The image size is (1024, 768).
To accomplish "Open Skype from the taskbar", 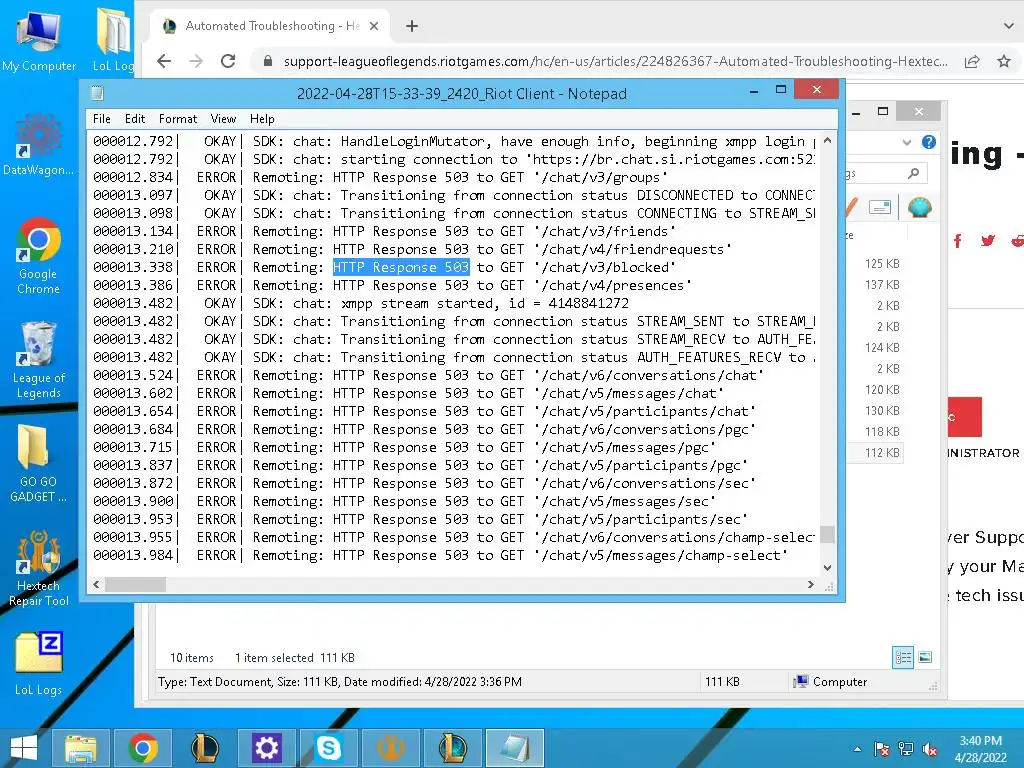I will coord(328,748).
